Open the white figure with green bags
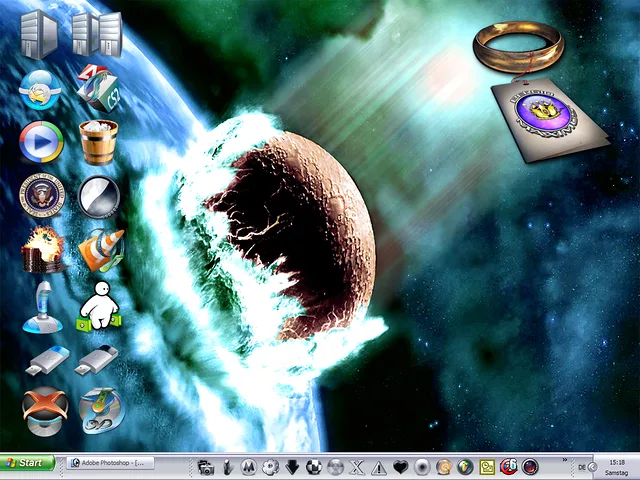640x480 pixels. 99,306
